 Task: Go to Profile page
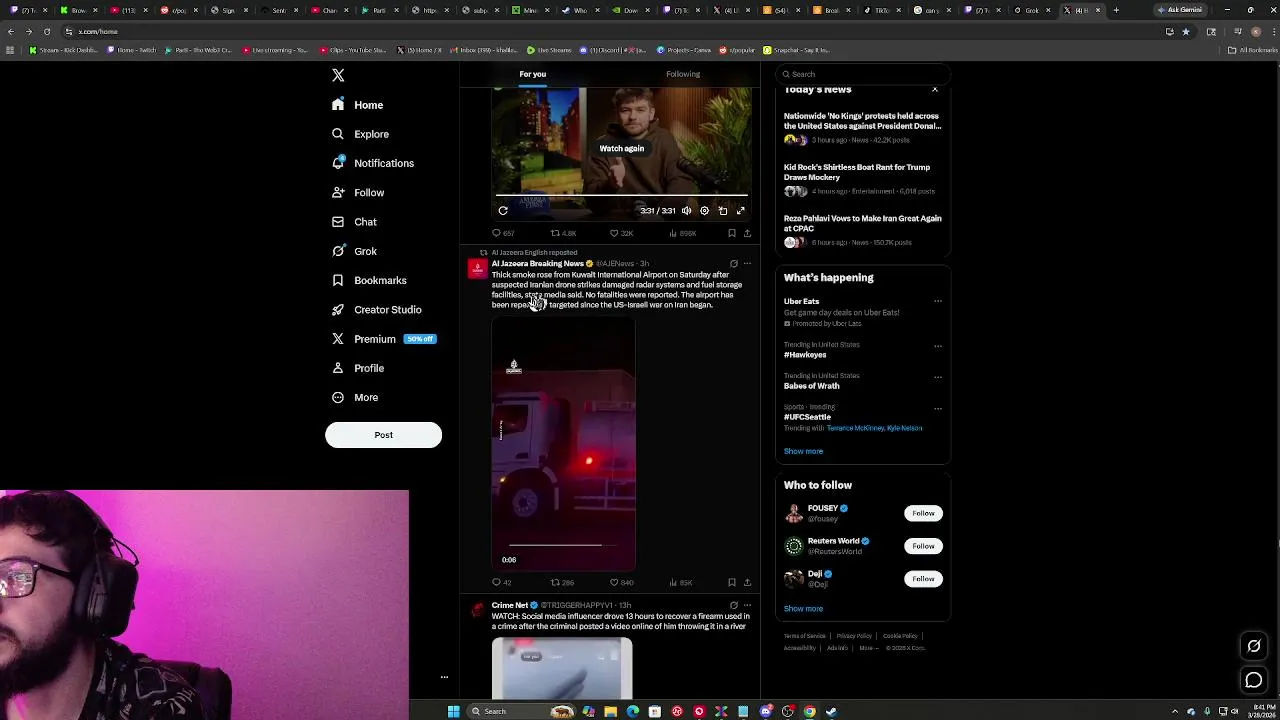(x=358, y=368)
